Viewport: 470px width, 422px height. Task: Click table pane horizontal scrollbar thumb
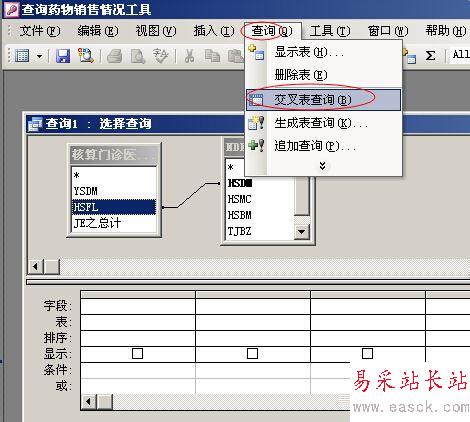tap(52, 266)
